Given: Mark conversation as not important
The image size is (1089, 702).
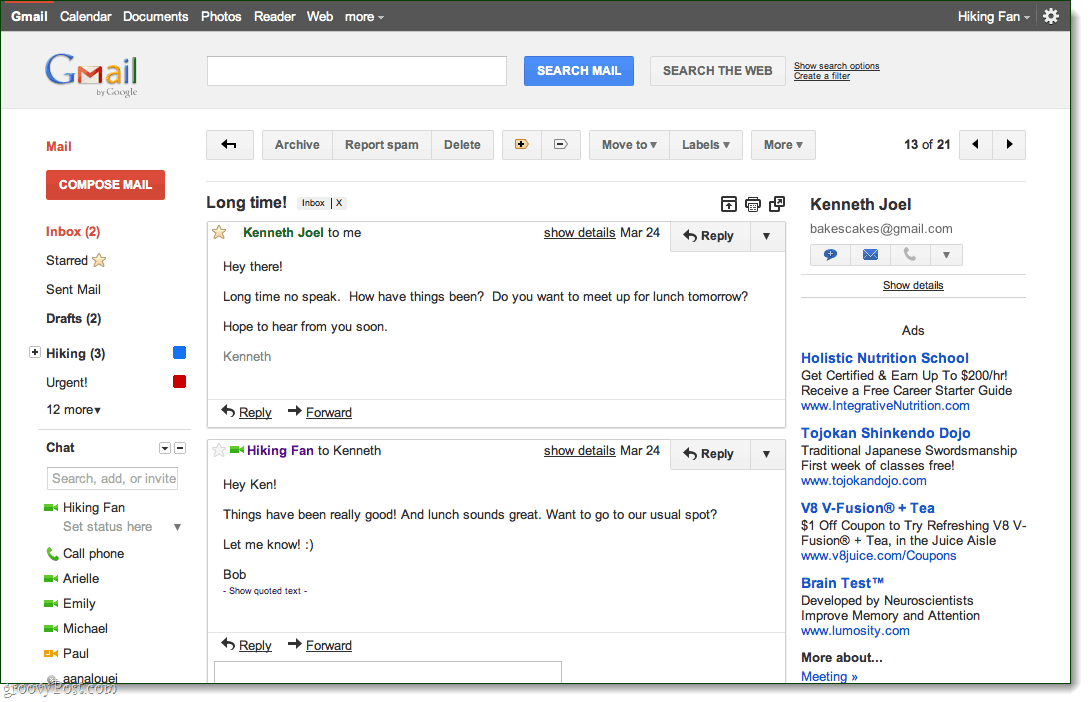Looking at the screenshot, I should coord(560,144).
